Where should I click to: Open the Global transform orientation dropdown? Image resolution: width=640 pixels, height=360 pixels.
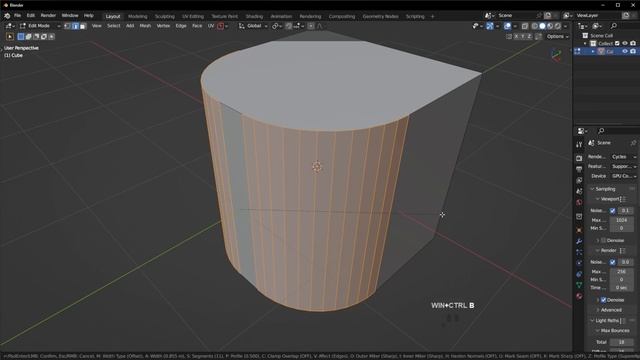[253, 26]
